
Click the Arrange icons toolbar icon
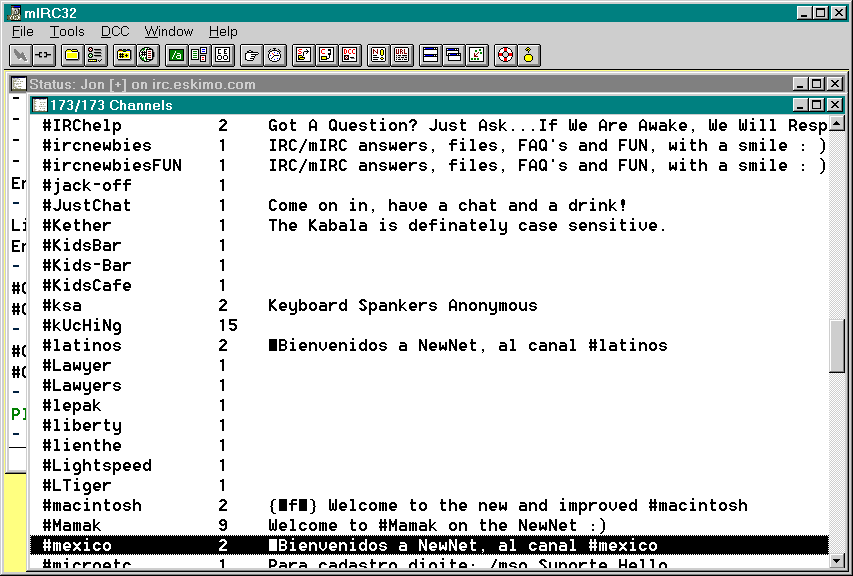tap(477, 55)
